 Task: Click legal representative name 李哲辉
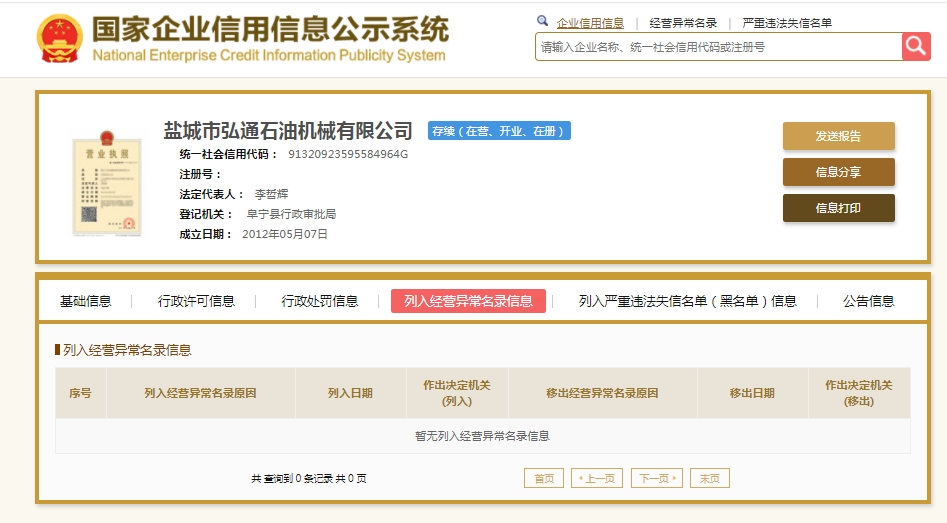[271, 194]
